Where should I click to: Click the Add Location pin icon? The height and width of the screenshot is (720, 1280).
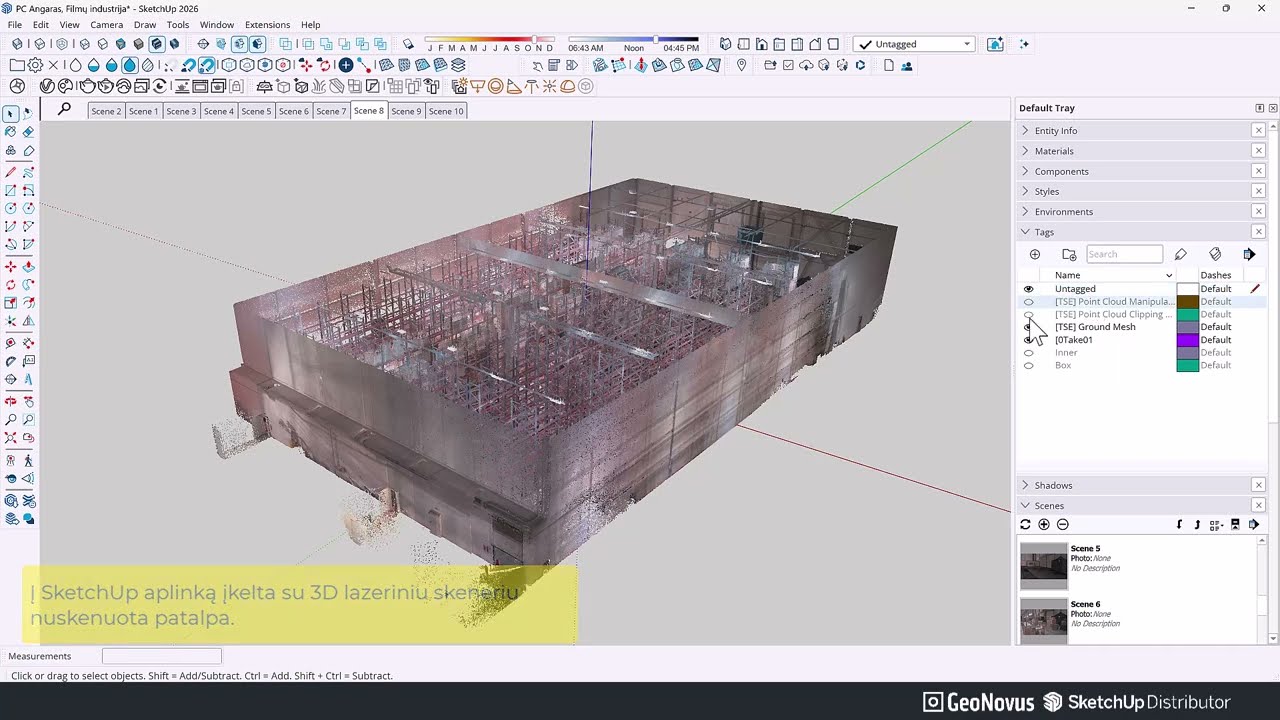point(741,65)
